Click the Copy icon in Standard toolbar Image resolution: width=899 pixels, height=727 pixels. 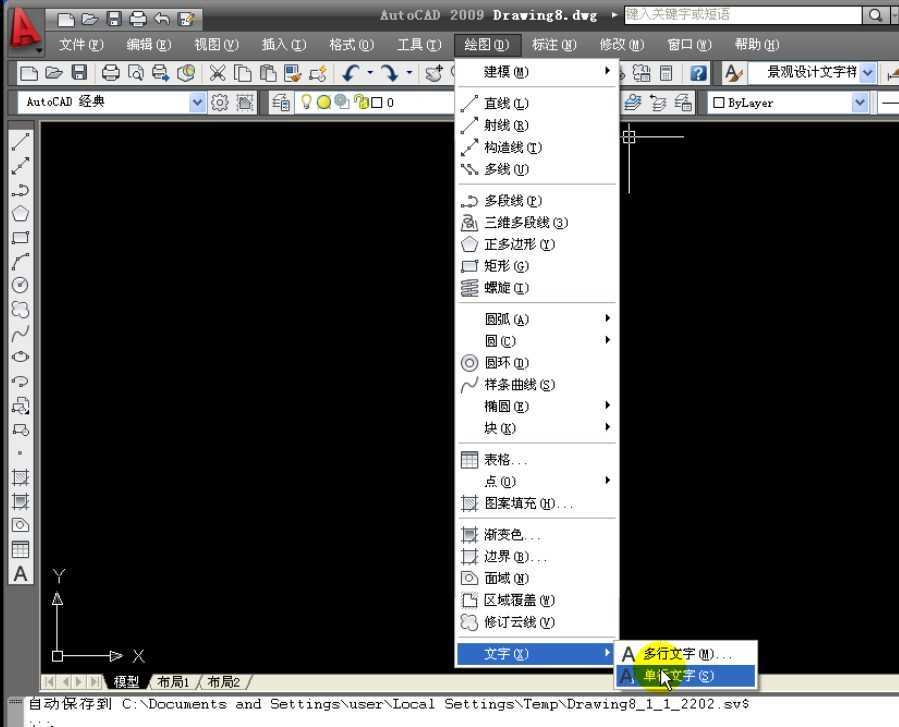tap(243, 73)
